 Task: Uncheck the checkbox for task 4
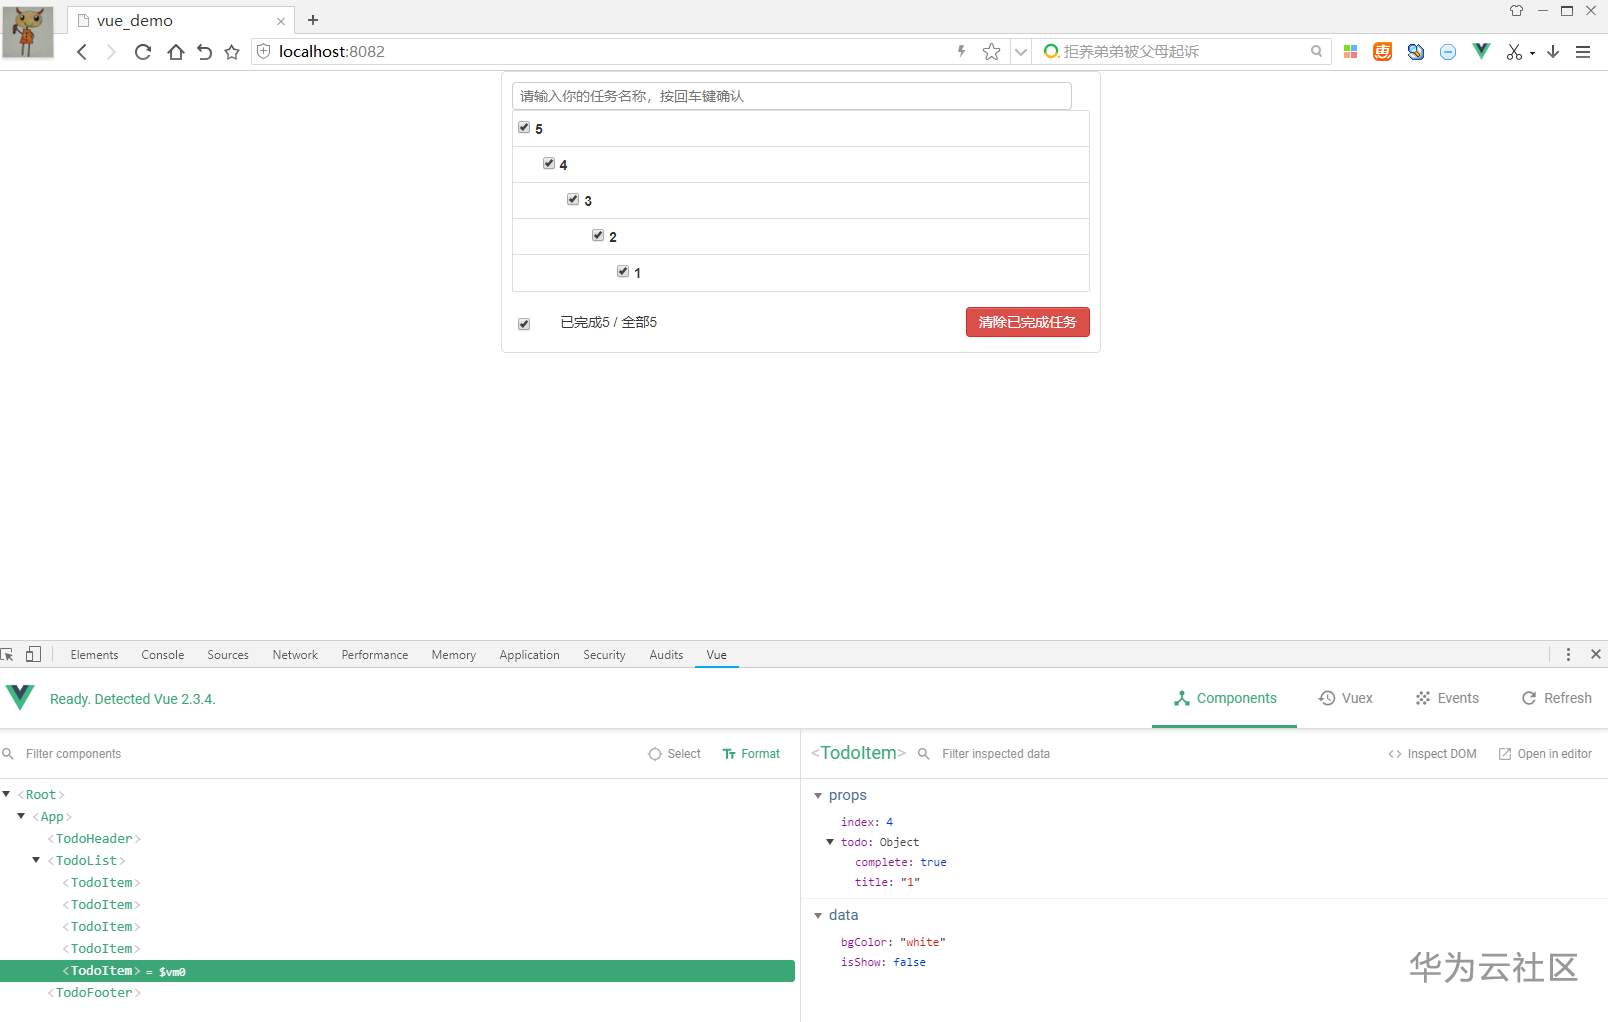(549, 163)
